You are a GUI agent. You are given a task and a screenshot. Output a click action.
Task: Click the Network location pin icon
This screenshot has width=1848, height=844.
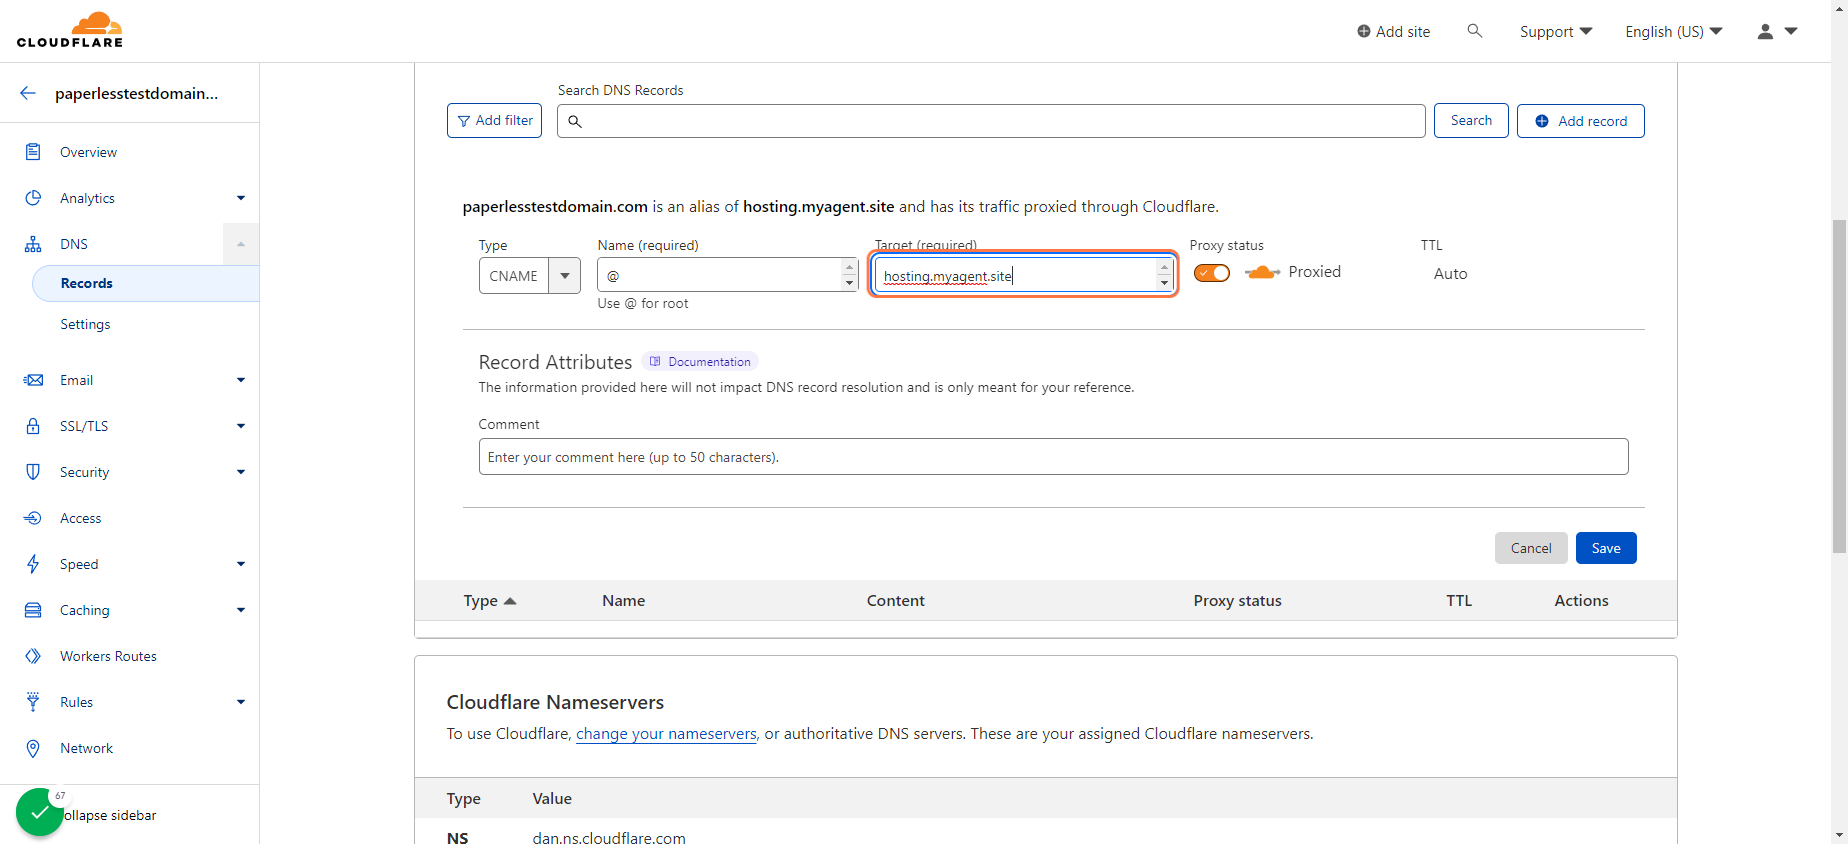[x=33, y=748]
